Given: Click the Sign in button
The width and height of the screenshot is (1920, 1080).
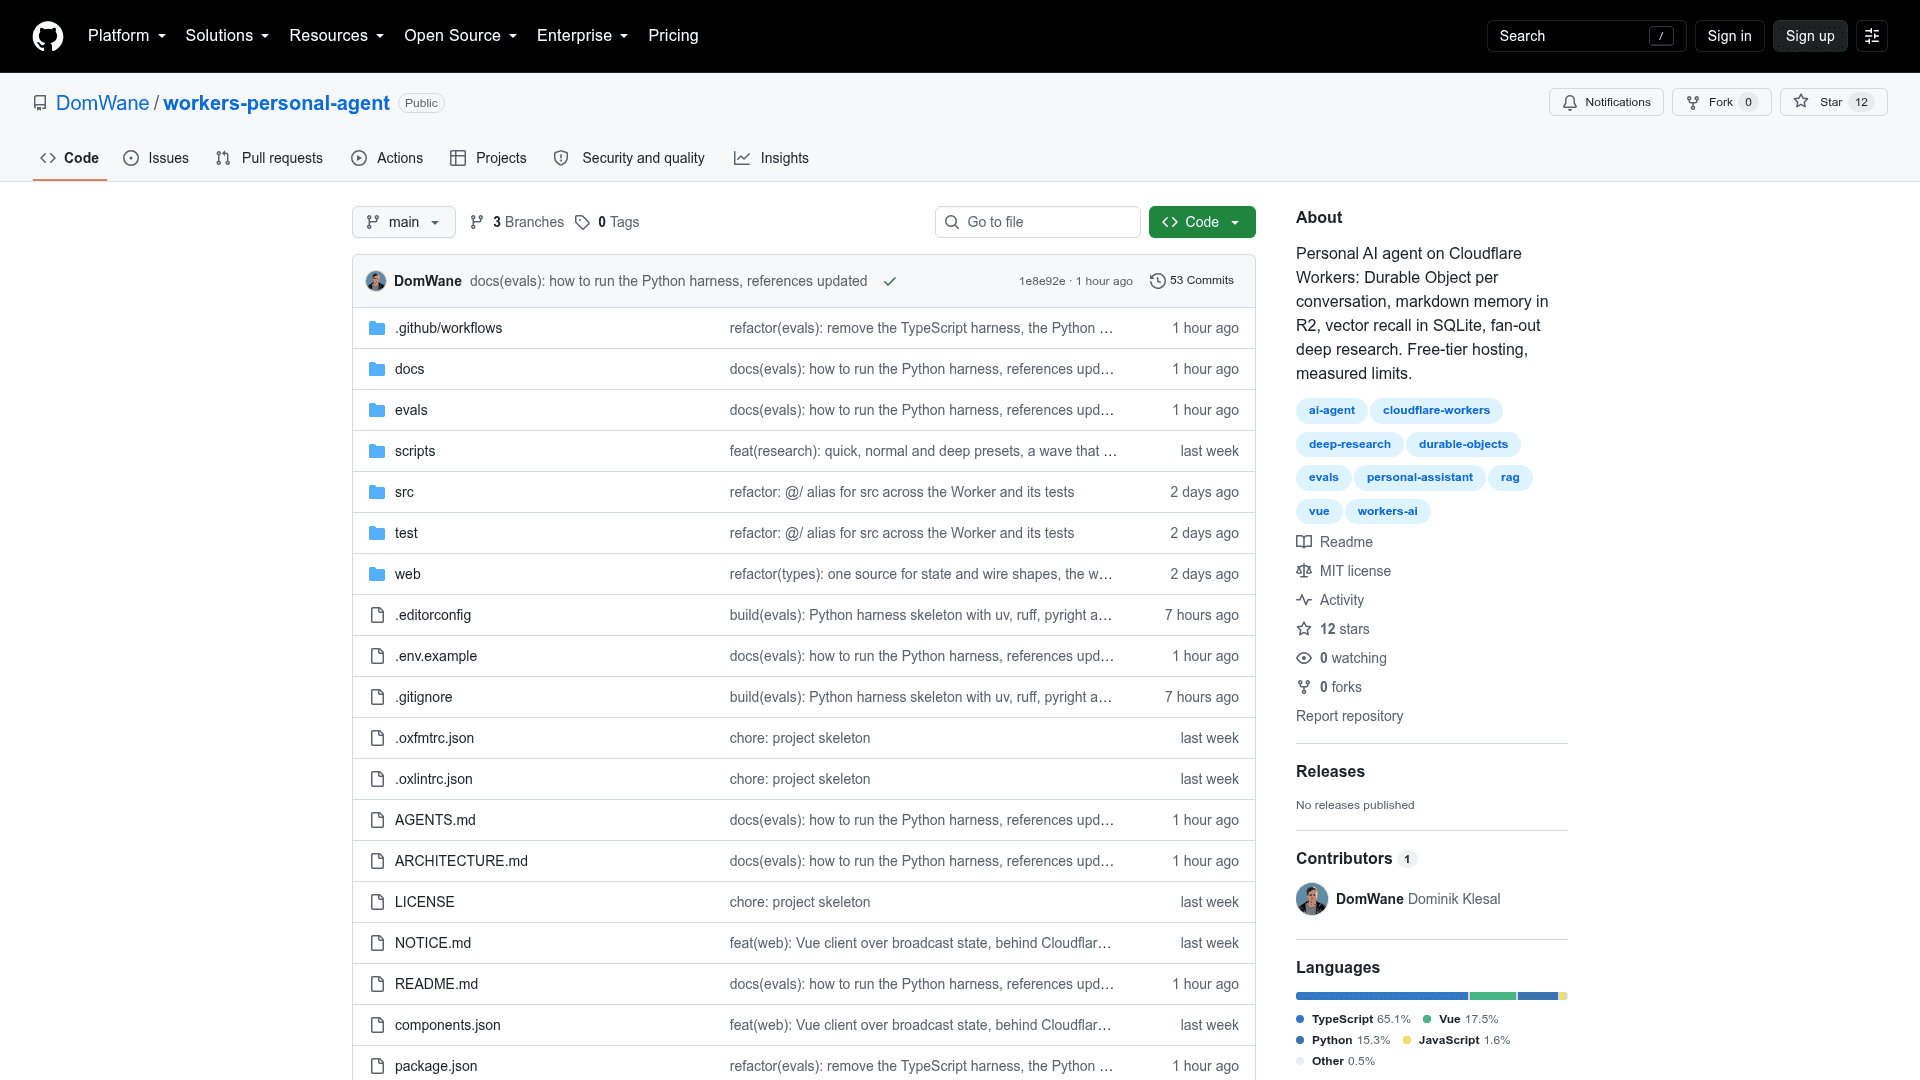Looking at the screenshot, I should click(x=1729, y=36).
